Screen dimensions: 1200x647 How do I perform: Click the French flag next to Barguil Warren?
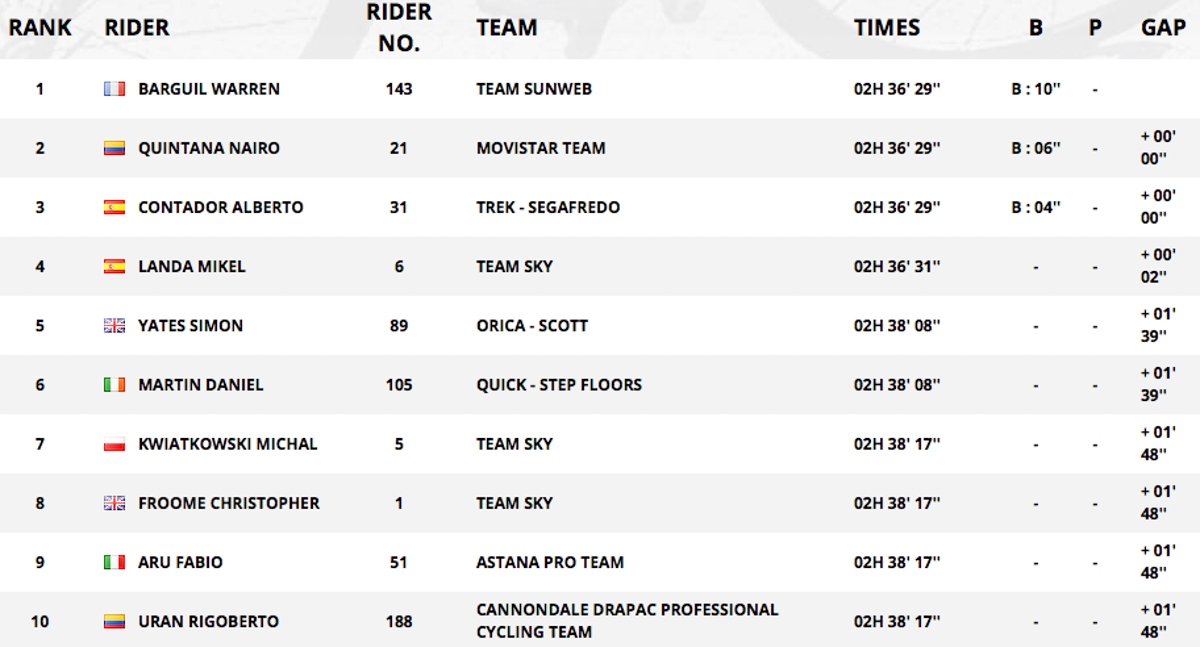pos(114,89)
